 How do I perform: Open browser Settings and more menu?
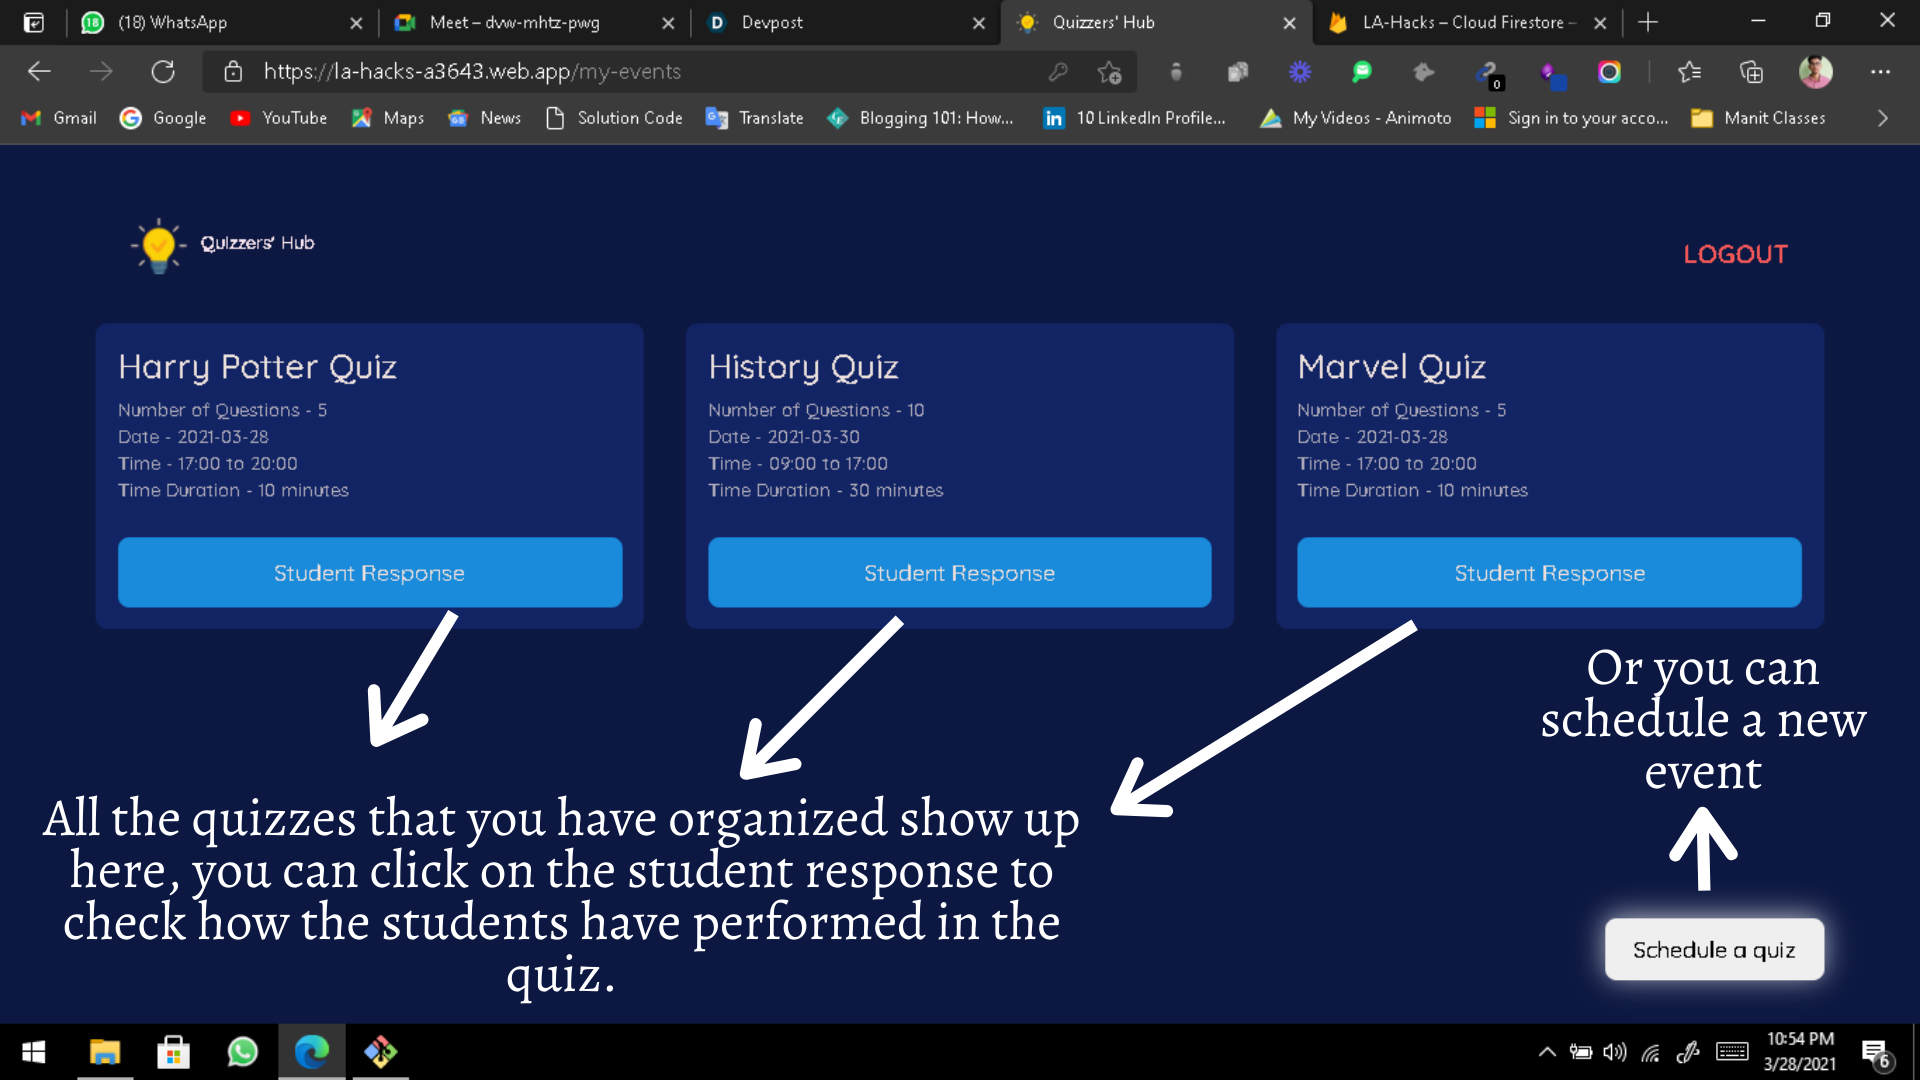click(1880, 72)
